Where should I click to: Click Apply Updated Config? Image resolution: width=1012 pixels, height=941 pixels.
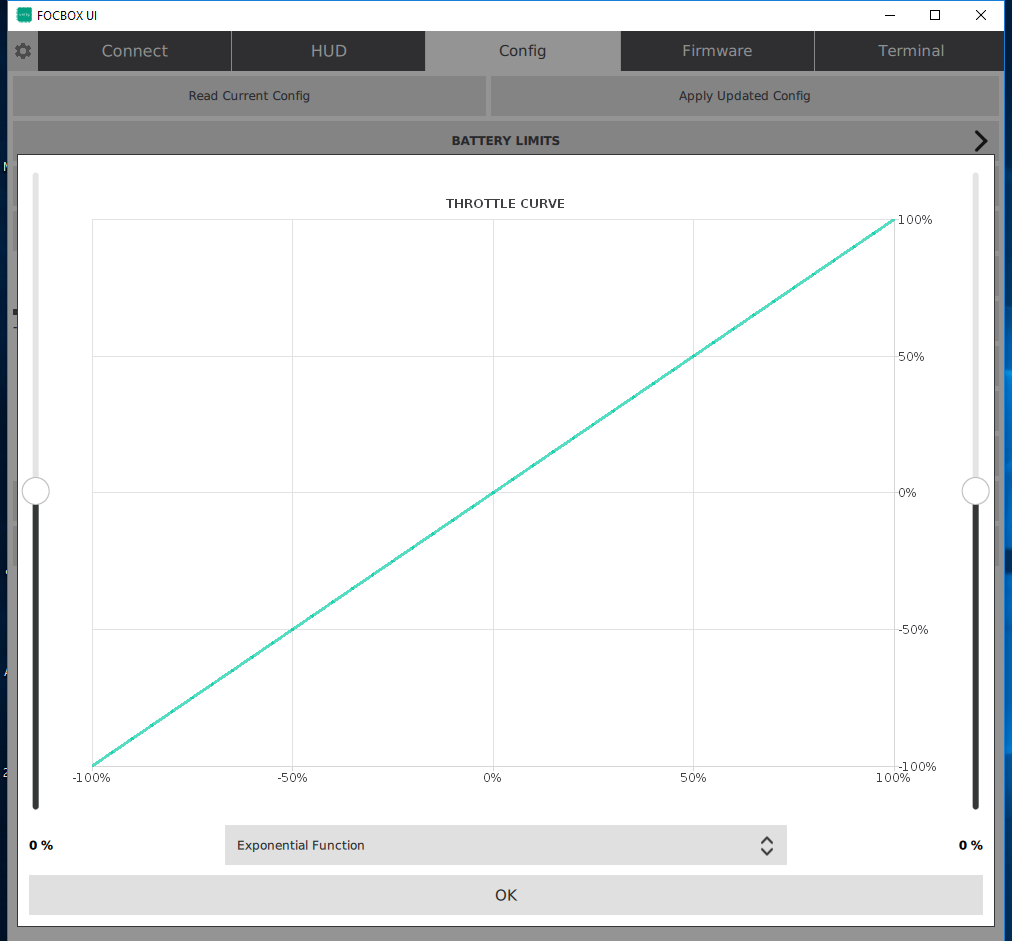744,96
